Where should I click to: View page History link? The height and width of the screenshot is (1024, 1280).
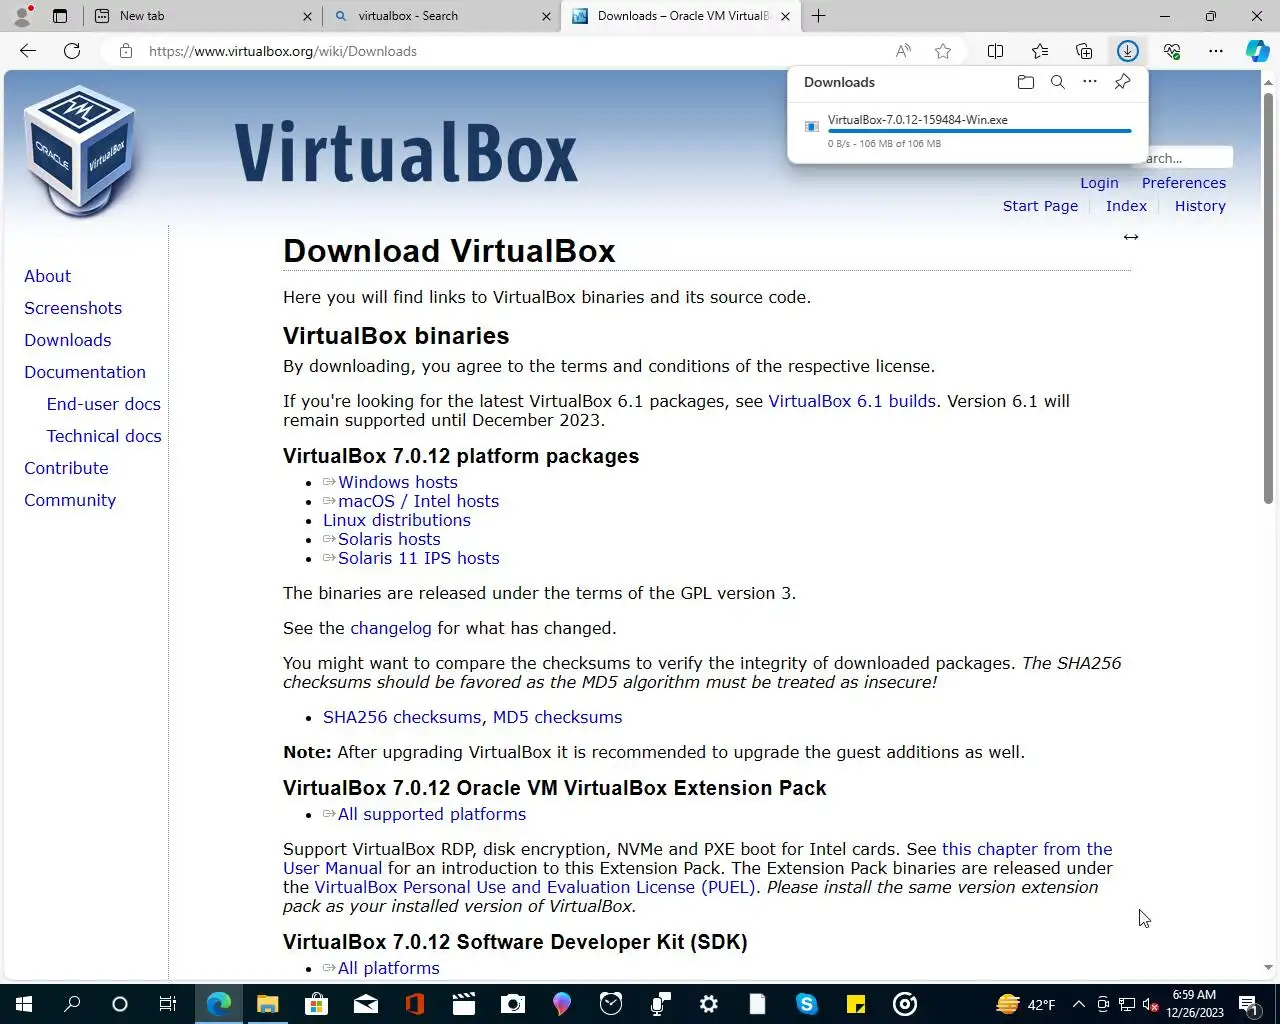pos(1200,206)
